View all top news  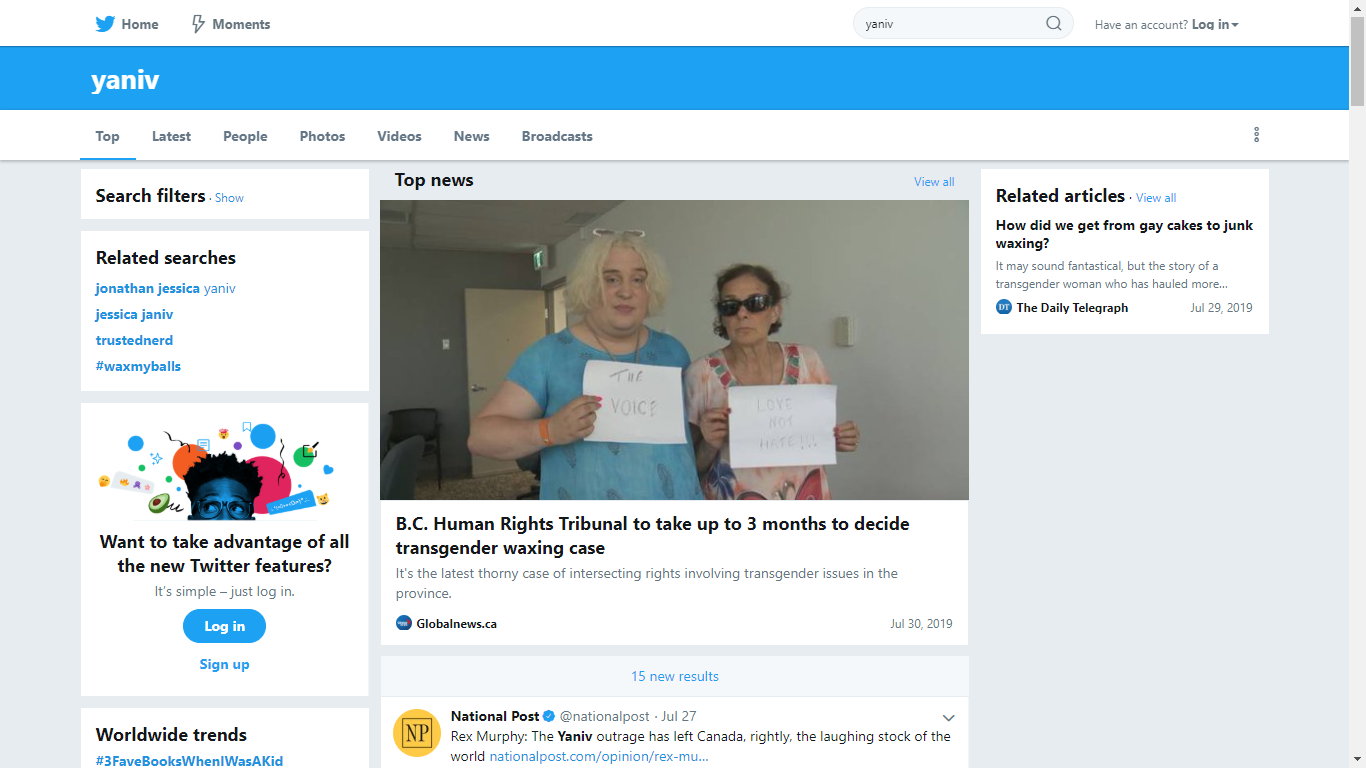pos(934,182)
